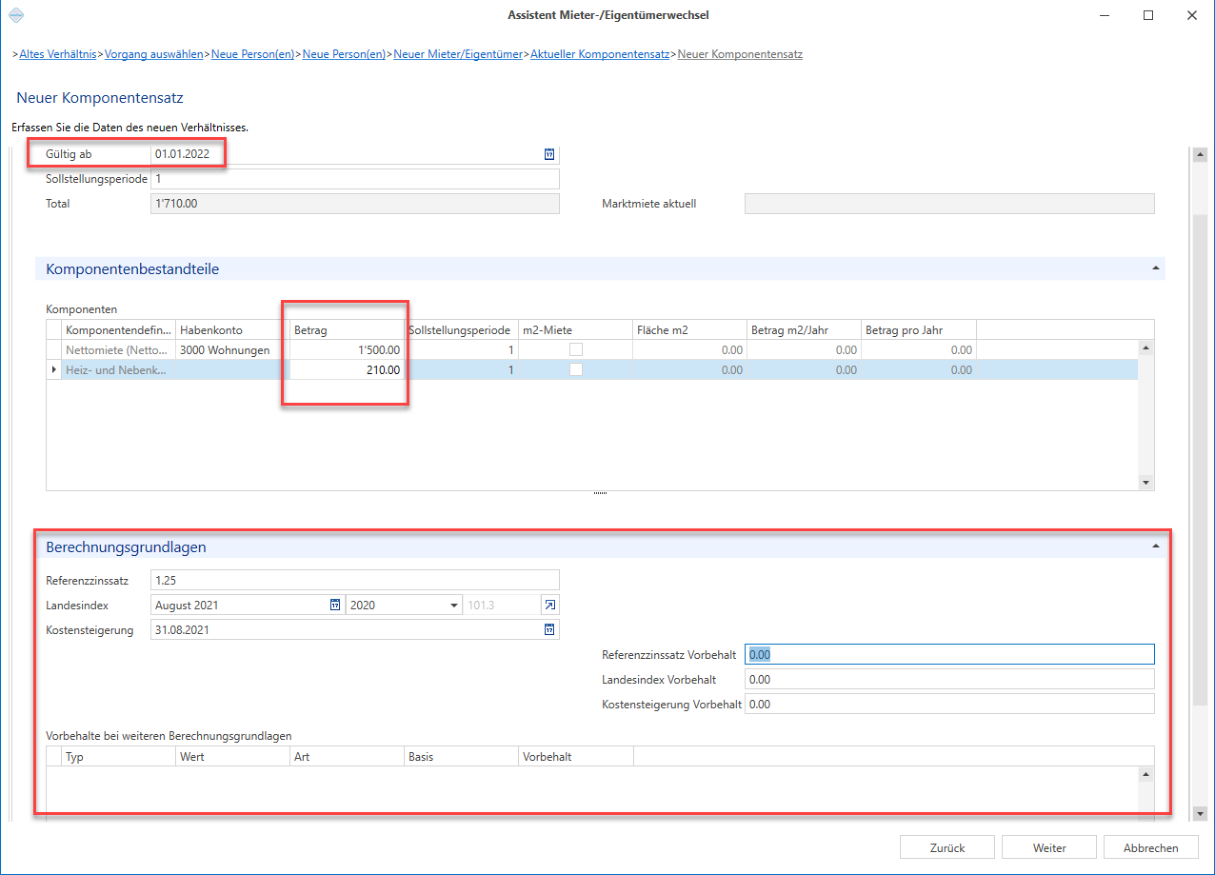Open the Landesindex base year 2020 dropdown
The height and width of the screenshot is (875, 1215).
454,605
